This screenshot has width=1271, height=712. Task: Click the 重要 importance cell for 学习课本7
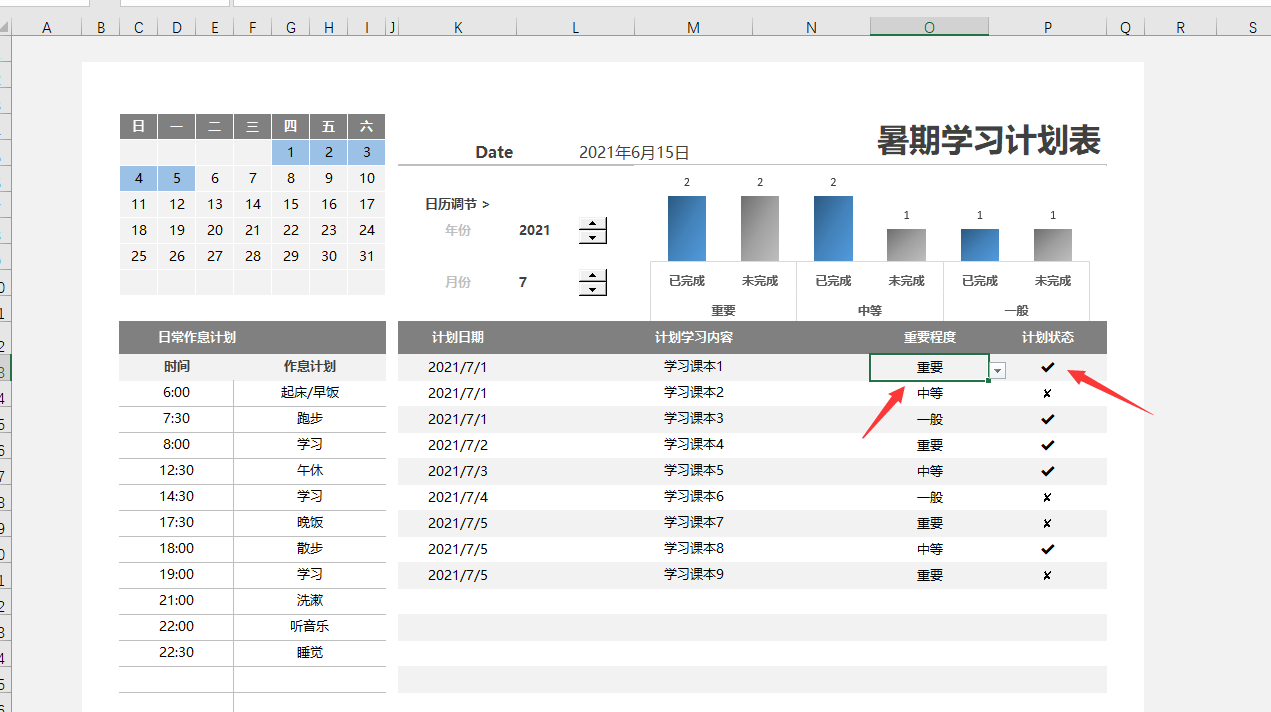point(929,523)
